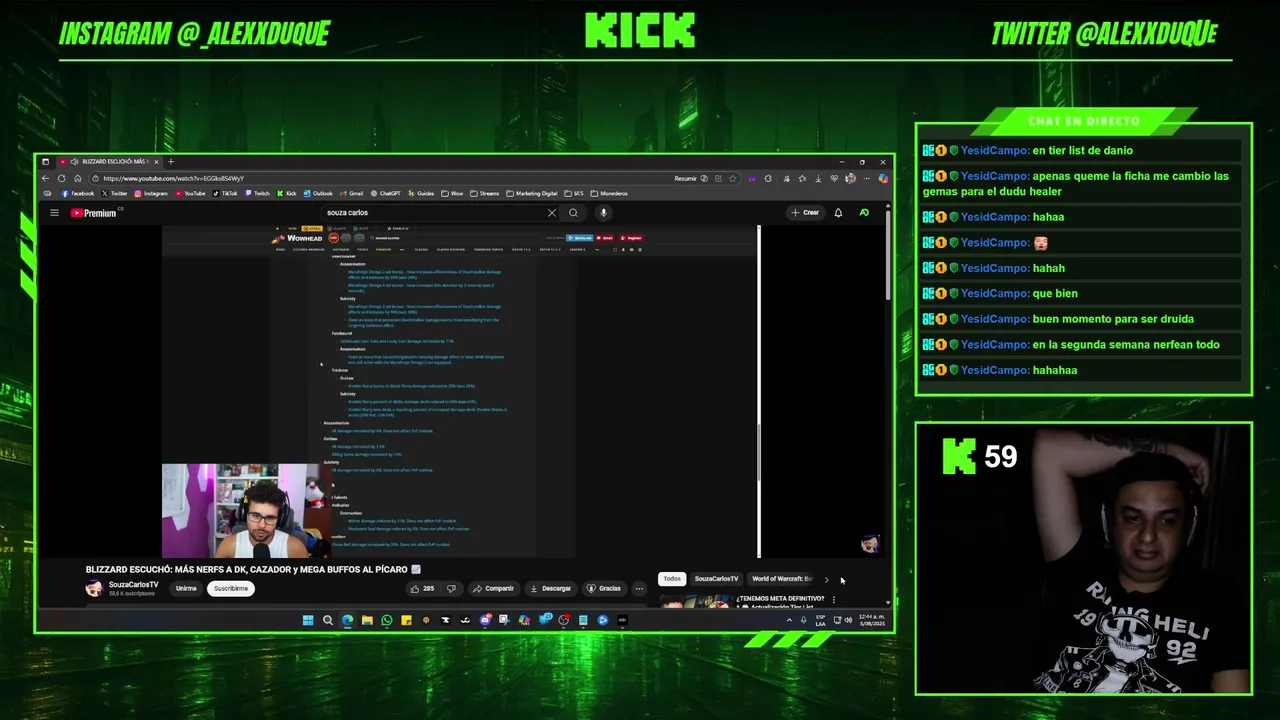Open the video more-actions three dots
1280x720 pixels.
coord(639,588)
